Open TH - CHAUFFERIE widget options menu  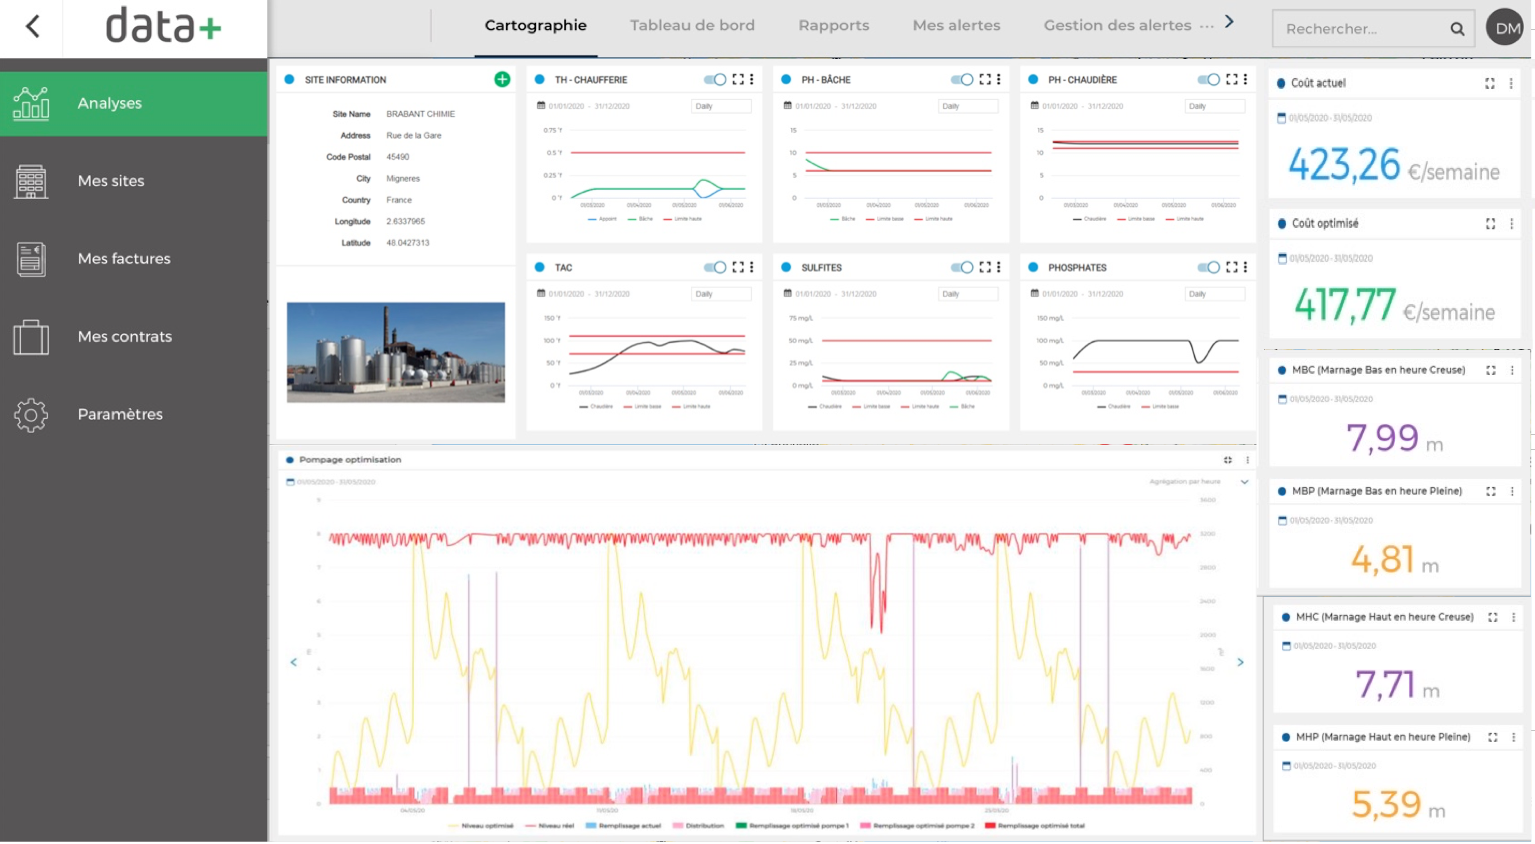752,79
